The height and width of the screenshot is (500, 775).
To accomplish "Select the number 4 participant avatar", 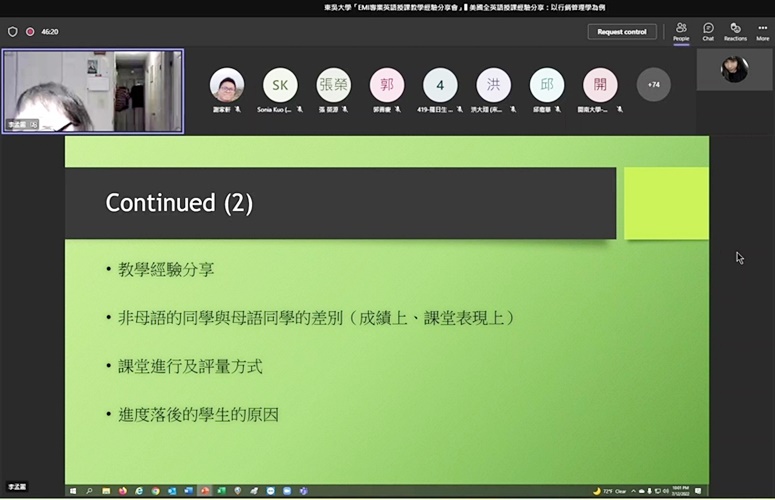I will click(x=440, y=85).
